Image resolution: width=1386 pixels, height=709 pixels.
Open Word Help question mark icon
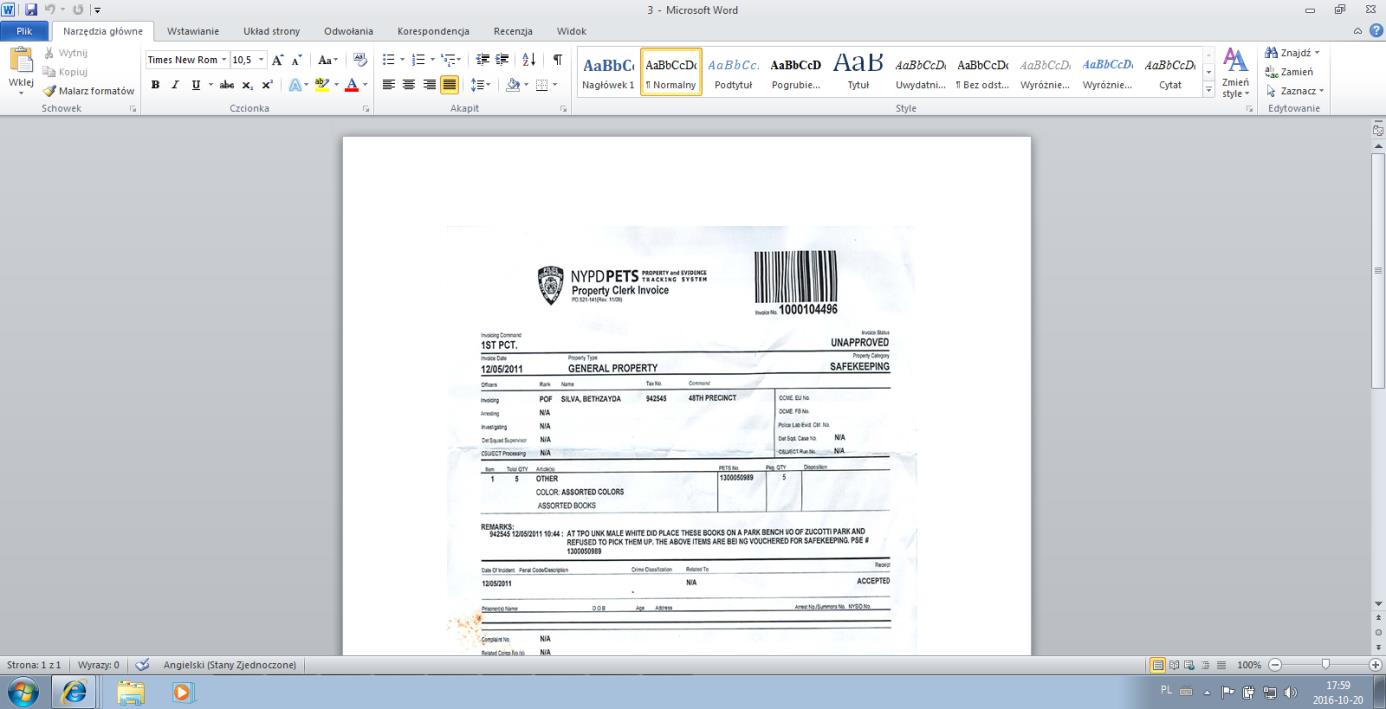click(1376, 31)
